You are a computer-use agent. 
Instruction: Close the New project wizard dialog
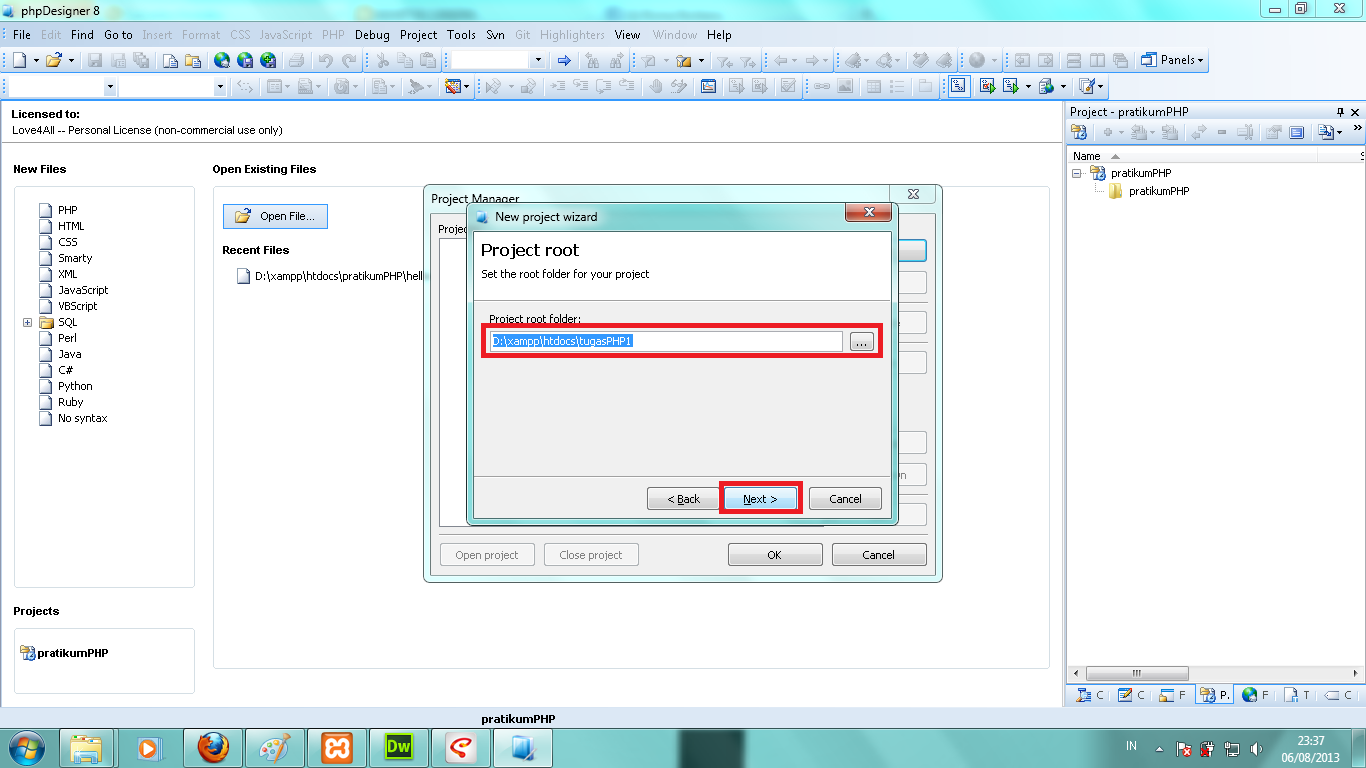868,212
